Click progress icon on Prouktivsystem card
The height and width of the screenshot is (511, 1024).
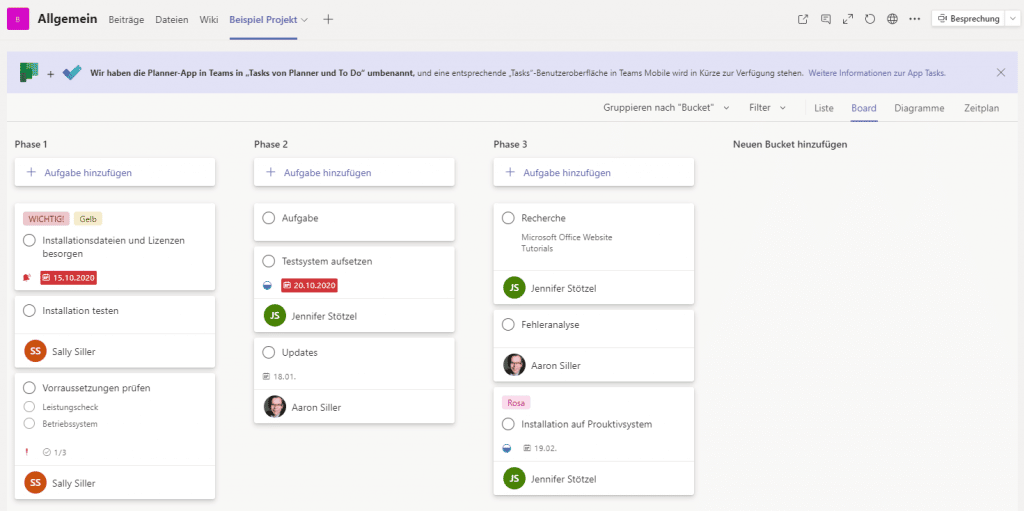[x=507, y=448]
